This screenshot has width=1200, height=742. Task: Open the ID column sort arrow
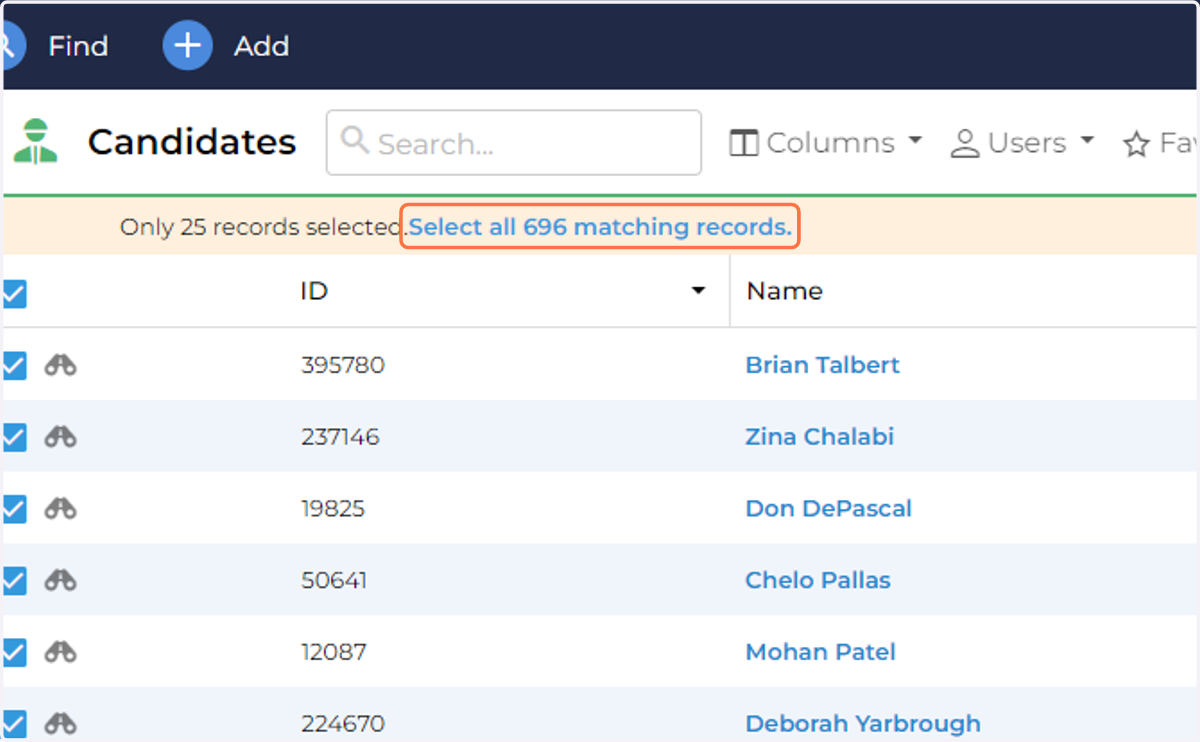(698, 291)
